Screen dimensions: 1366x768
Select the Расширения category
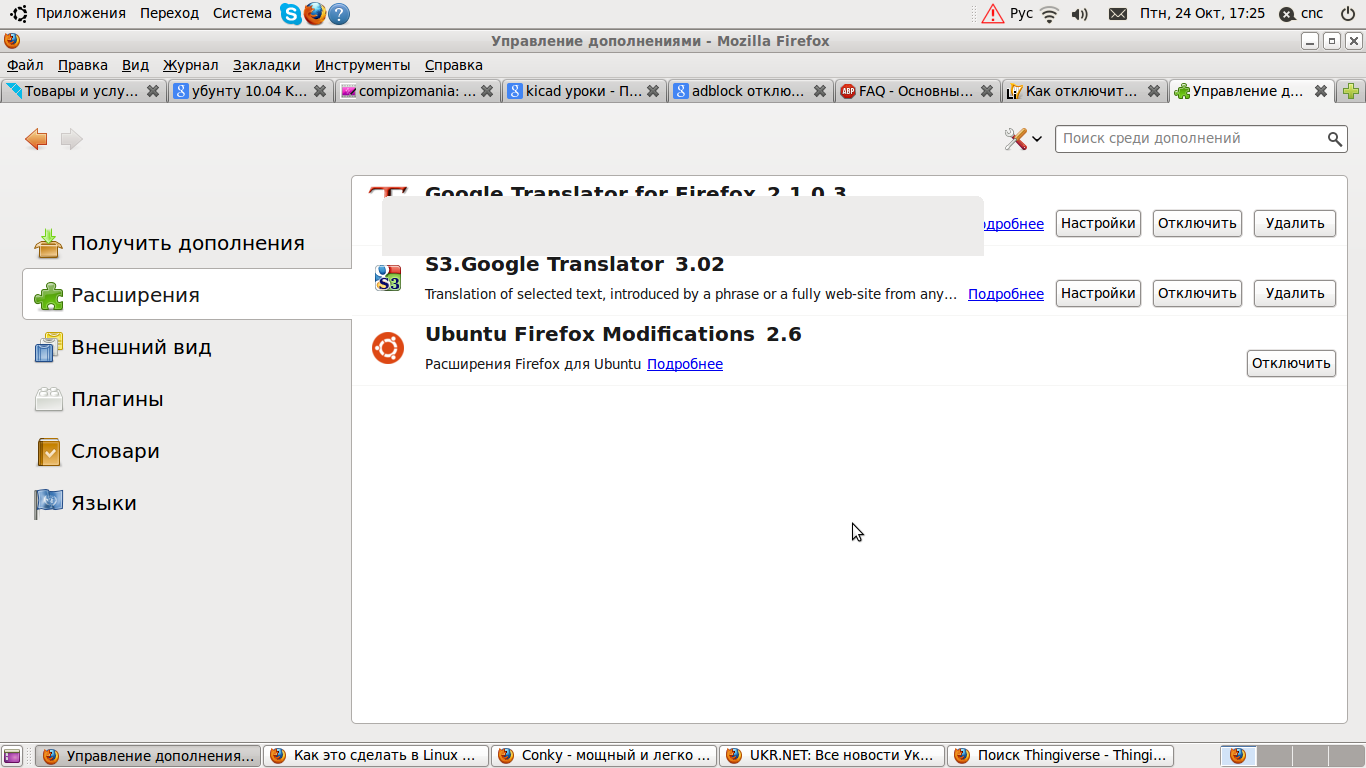(x=187, y=295)
